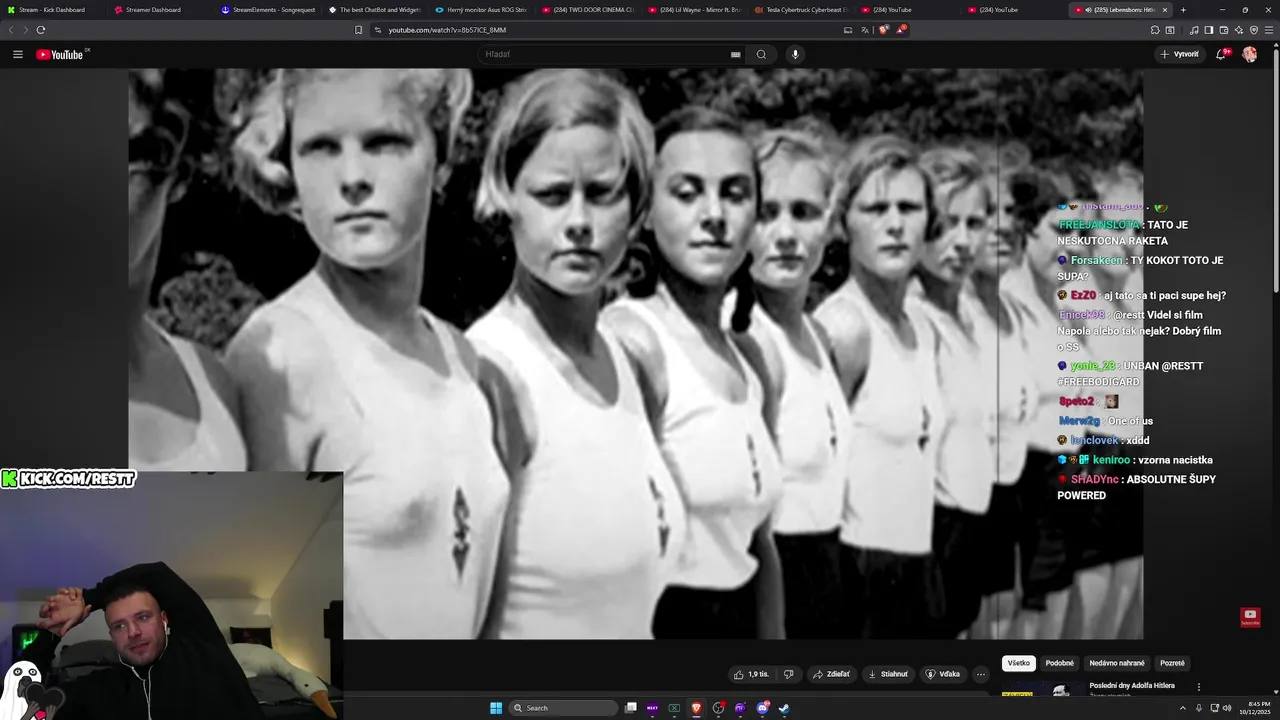Open the on-screen keyboard in search box
Viewport: 1280px width, 720px height.
[736, 54]
